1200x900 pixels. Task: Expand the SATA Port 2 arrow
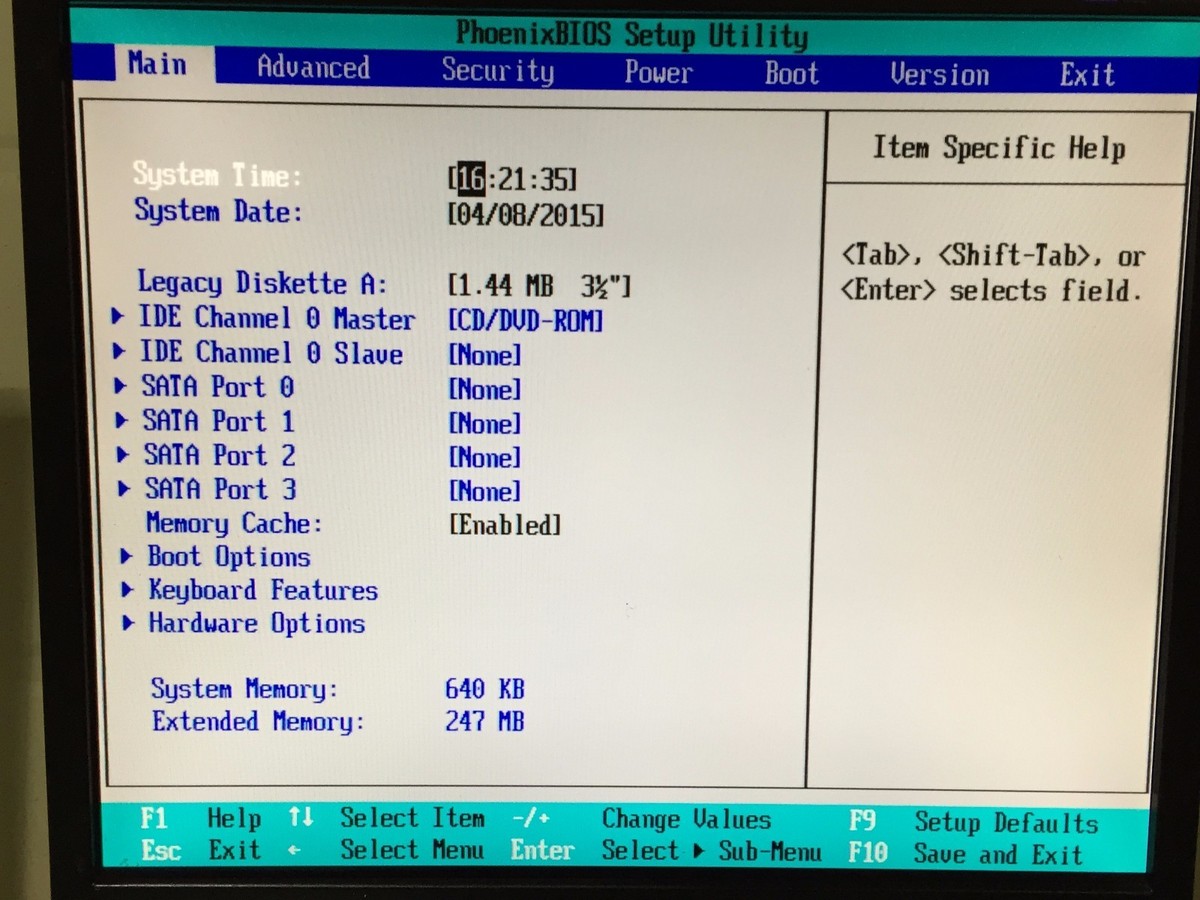point(123,454)
